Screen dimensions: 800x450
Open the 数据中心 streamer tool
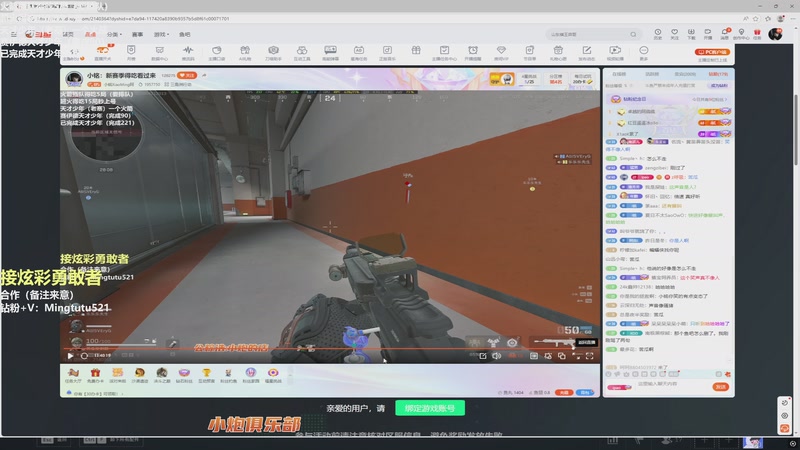click(160, 53)
